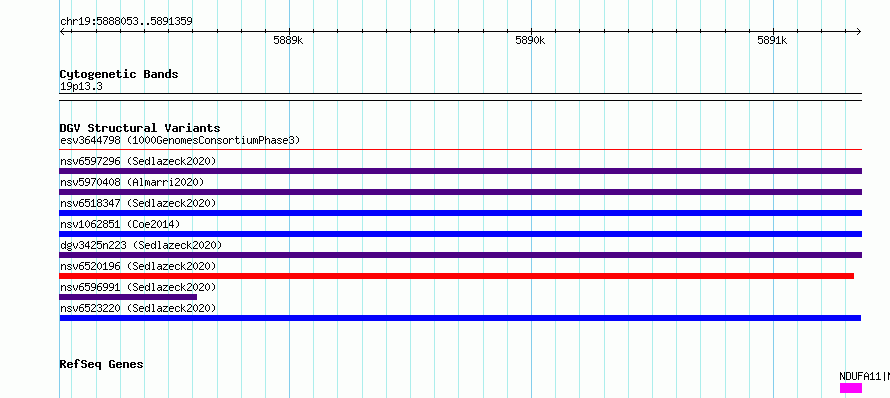
Task: Click the DGV Structural Variants track title
Action: click(x=140, y=128)
